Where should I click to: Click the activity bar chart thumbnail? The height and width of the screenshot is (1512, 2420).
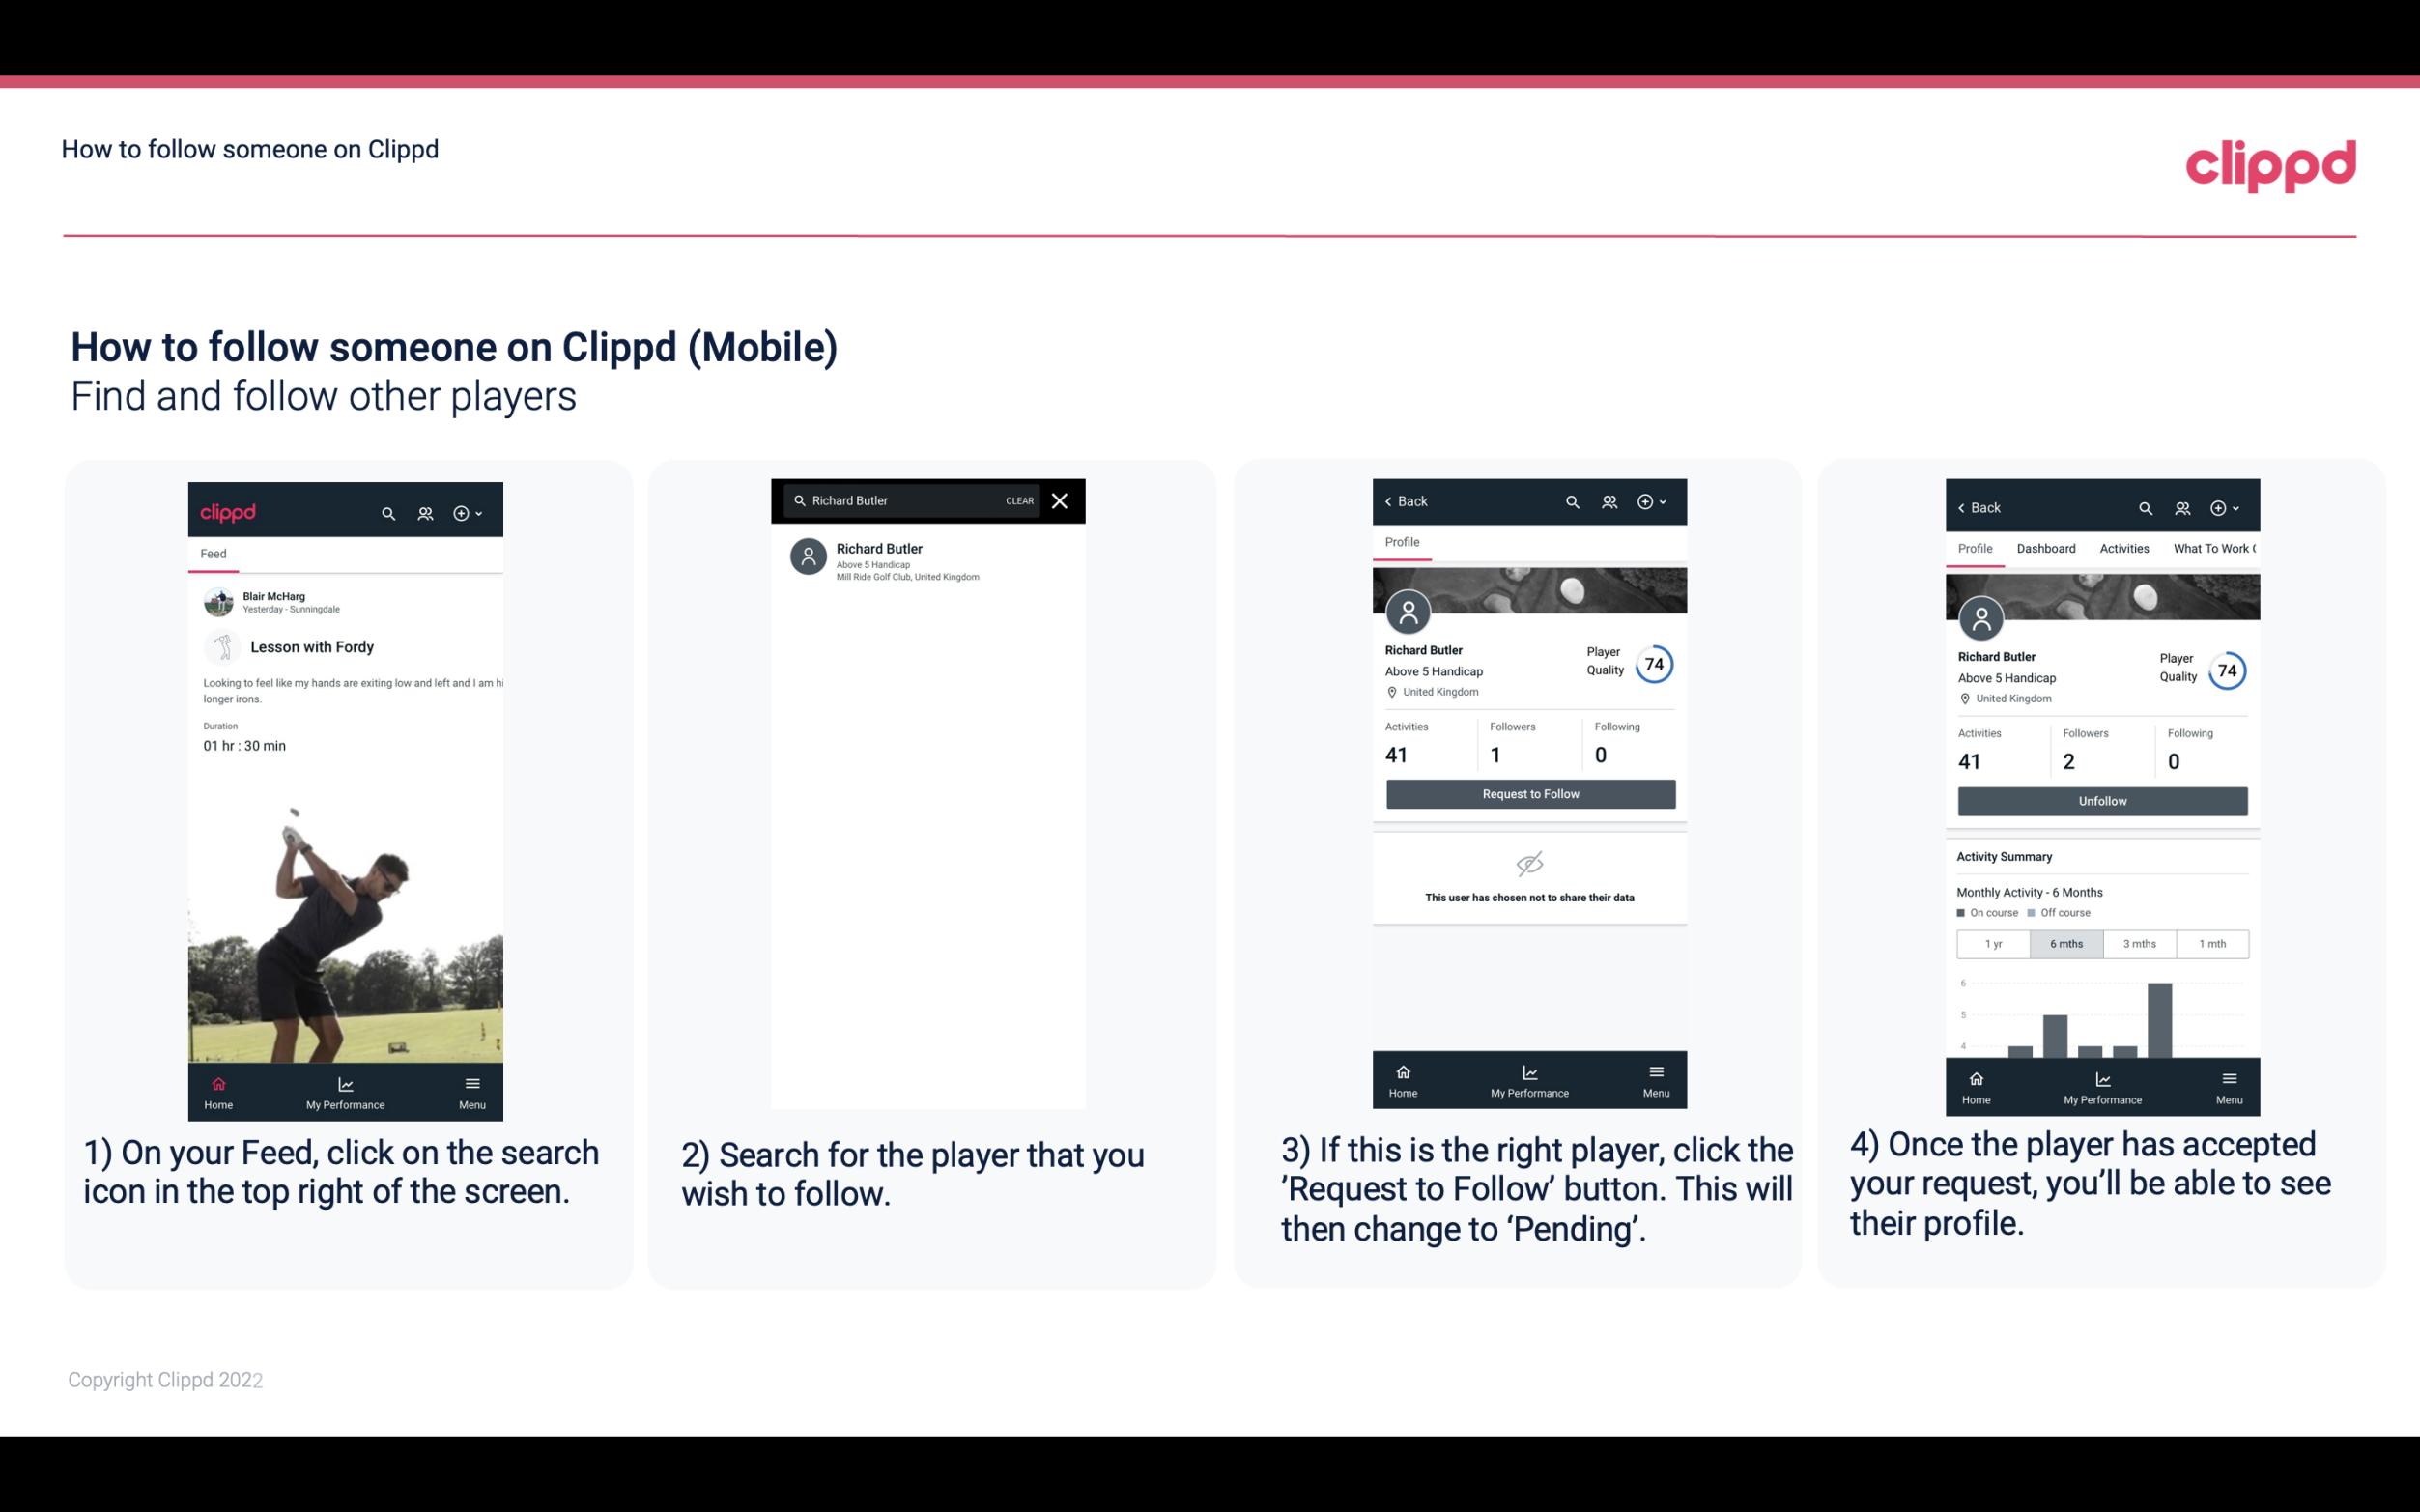pos(2101,1019)
